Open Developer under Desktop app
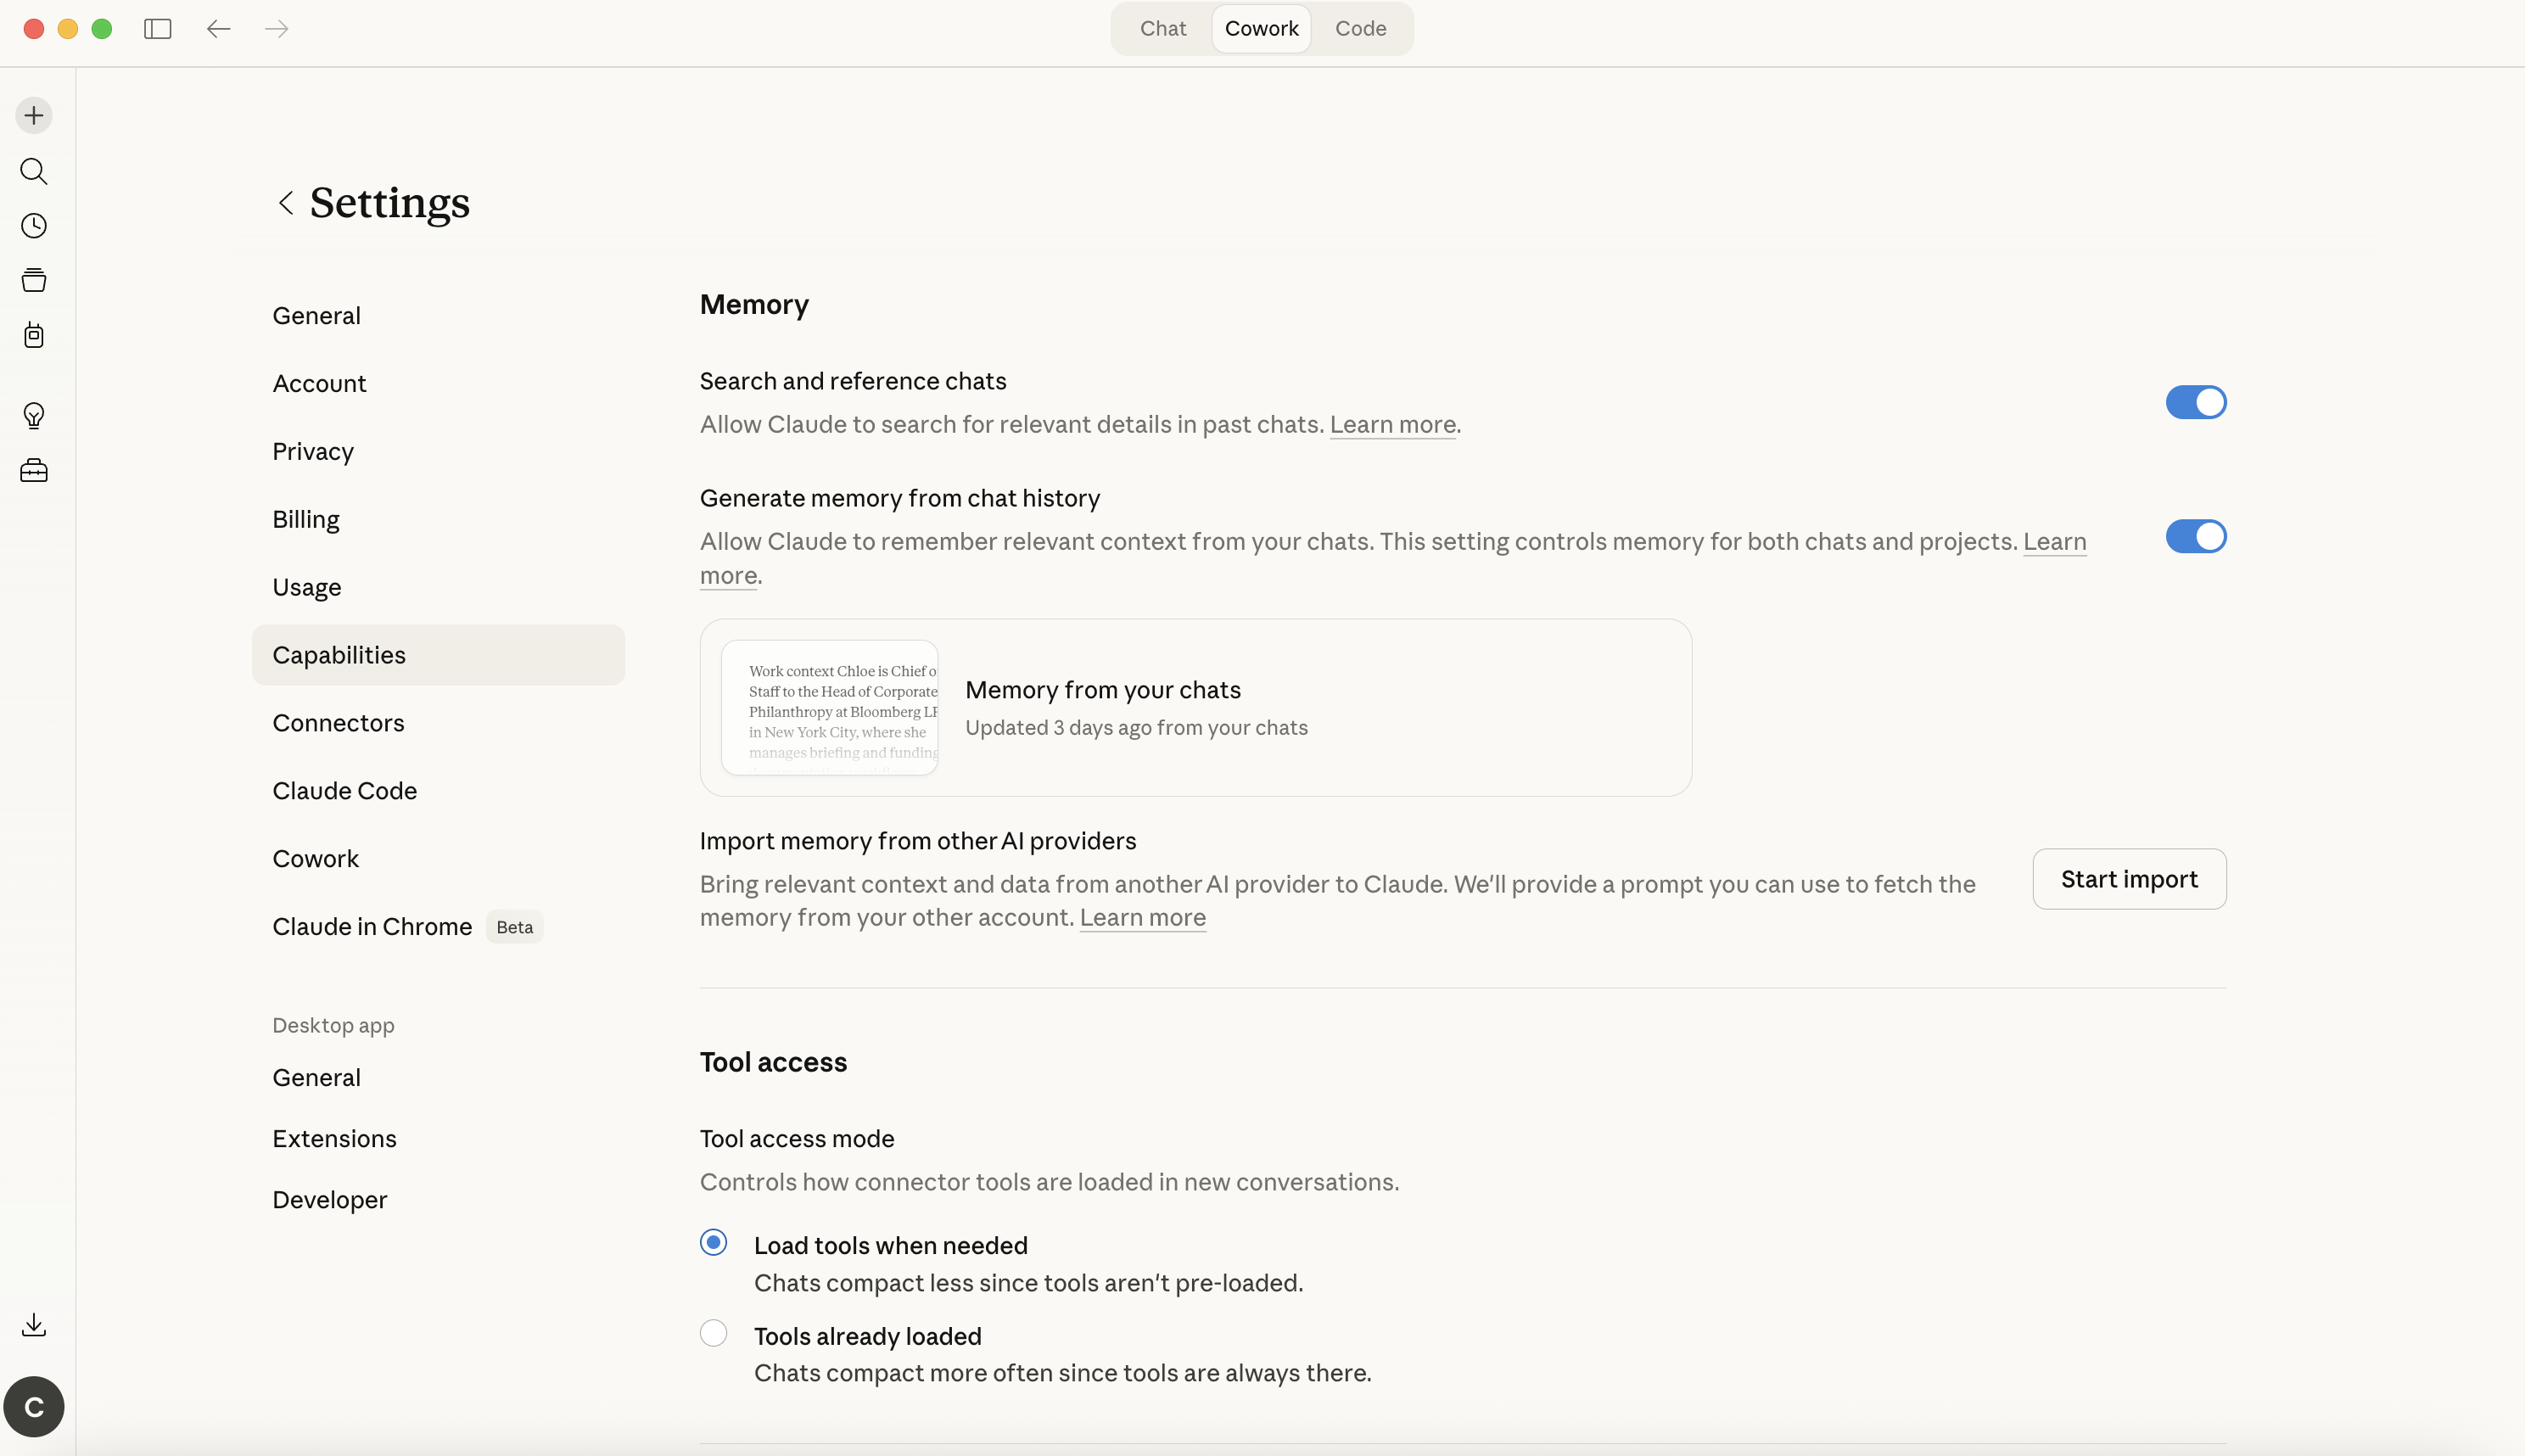This screenshot has width=2525, height=1456. pyautogui.click(x=439, y=1200)
